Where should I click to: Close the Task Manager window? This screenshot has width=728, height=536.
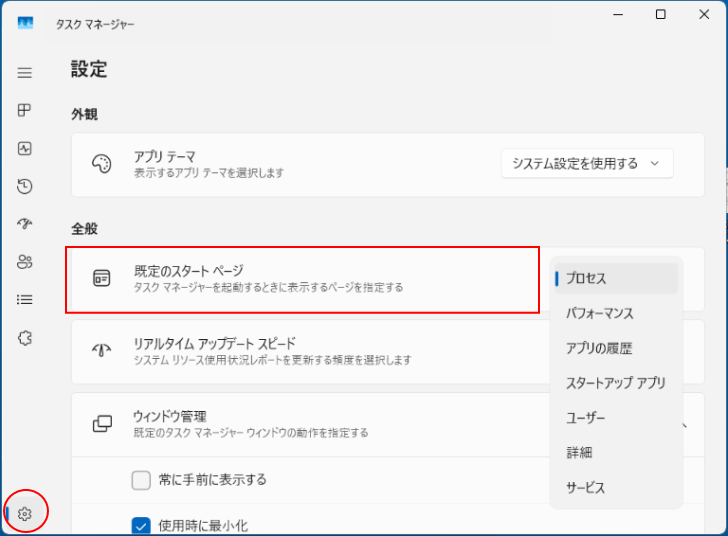(x=704, y=15)
